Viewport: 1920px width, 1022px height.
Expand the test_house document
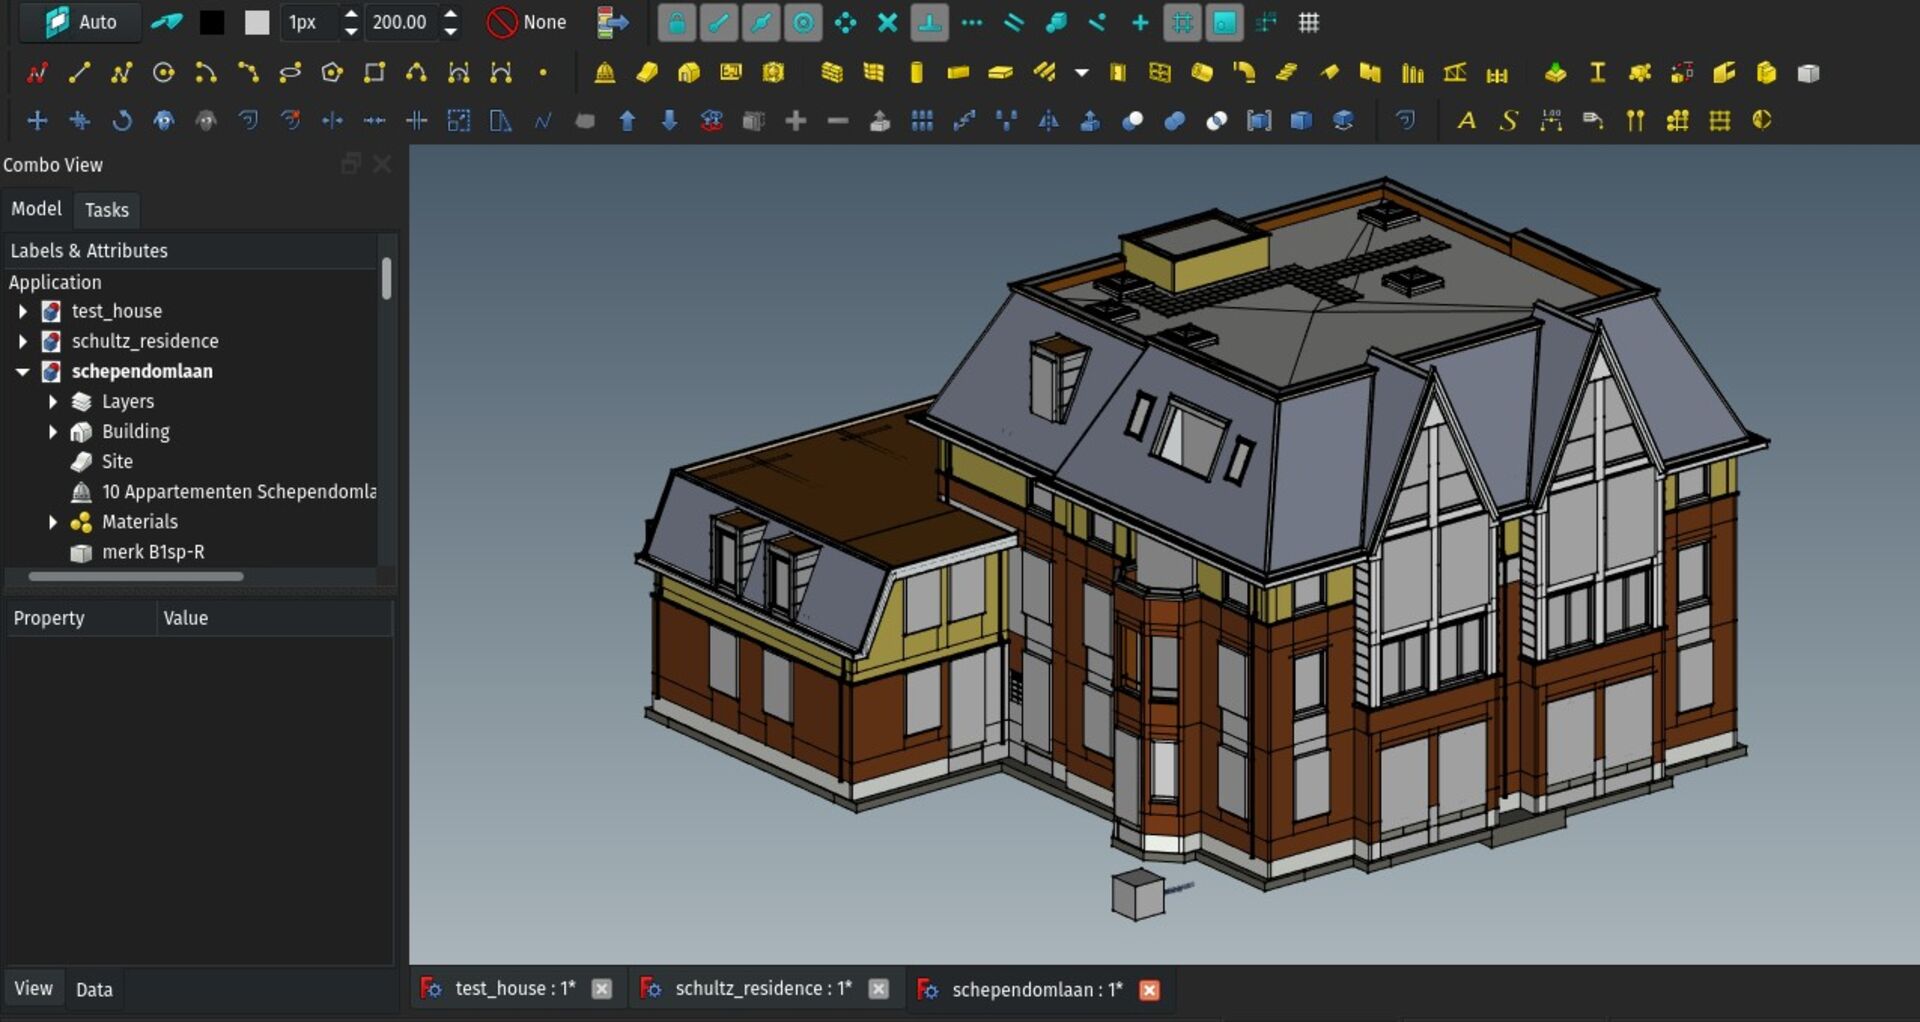(x=23, y=311)
